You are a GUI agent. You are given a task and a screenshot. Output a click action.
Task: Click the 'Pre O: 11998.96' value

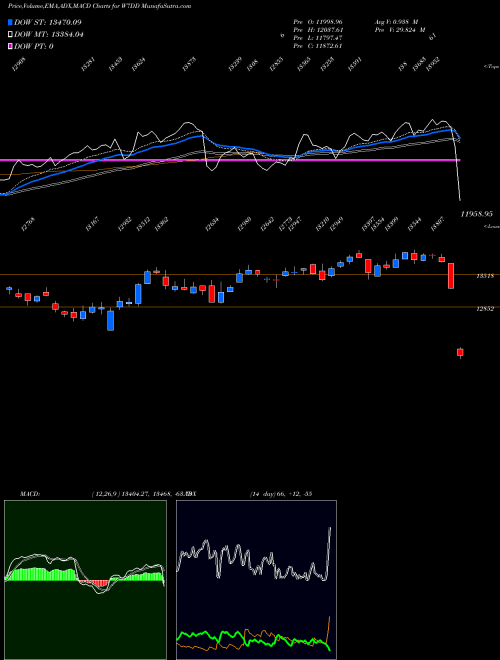(x=318, y=21)
